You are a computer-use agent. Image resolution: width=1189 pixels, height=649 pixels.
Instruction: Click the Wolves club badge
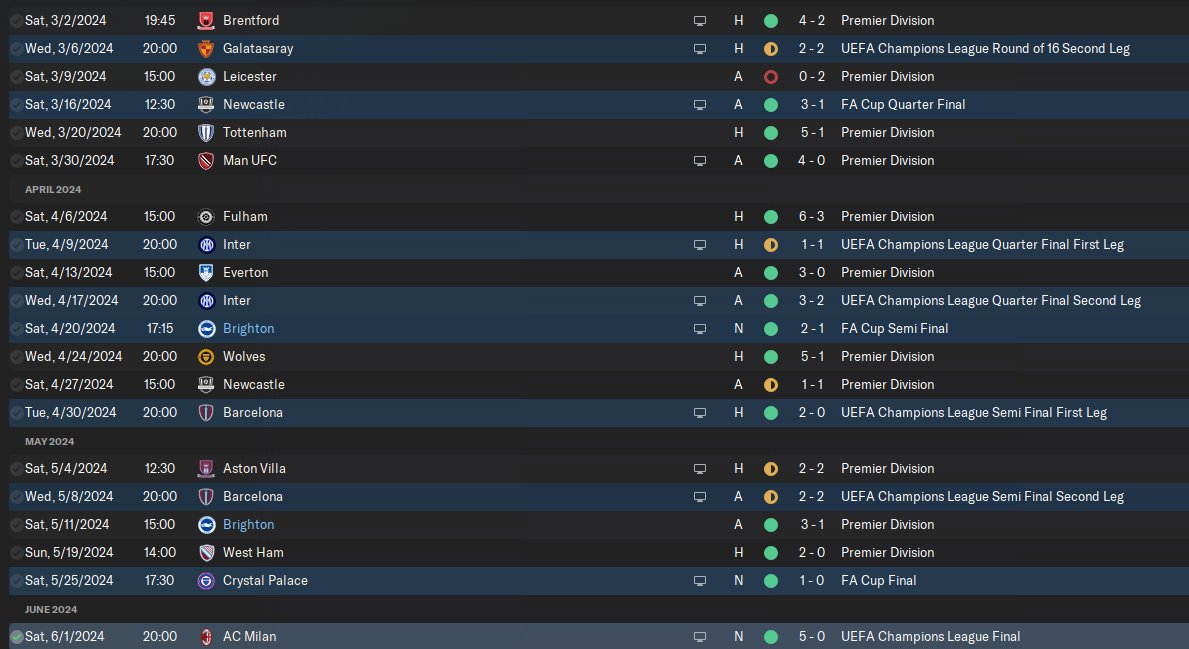point(205,356)
